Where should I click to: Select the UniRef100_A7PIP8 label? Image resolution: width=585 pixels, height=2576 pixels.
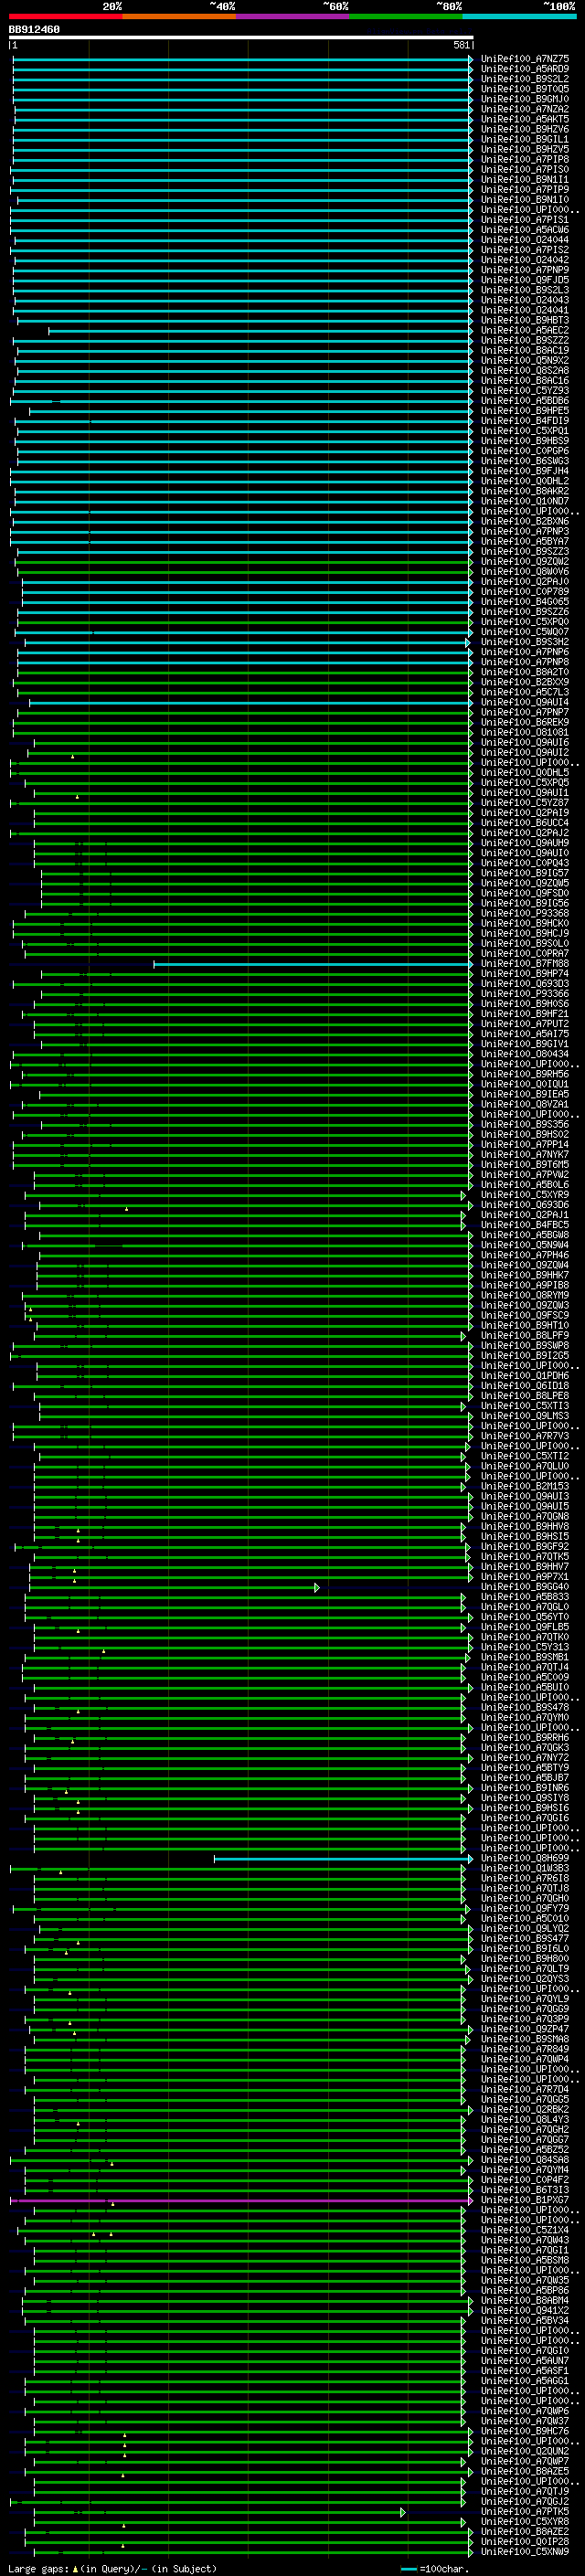tap(525, 159)
